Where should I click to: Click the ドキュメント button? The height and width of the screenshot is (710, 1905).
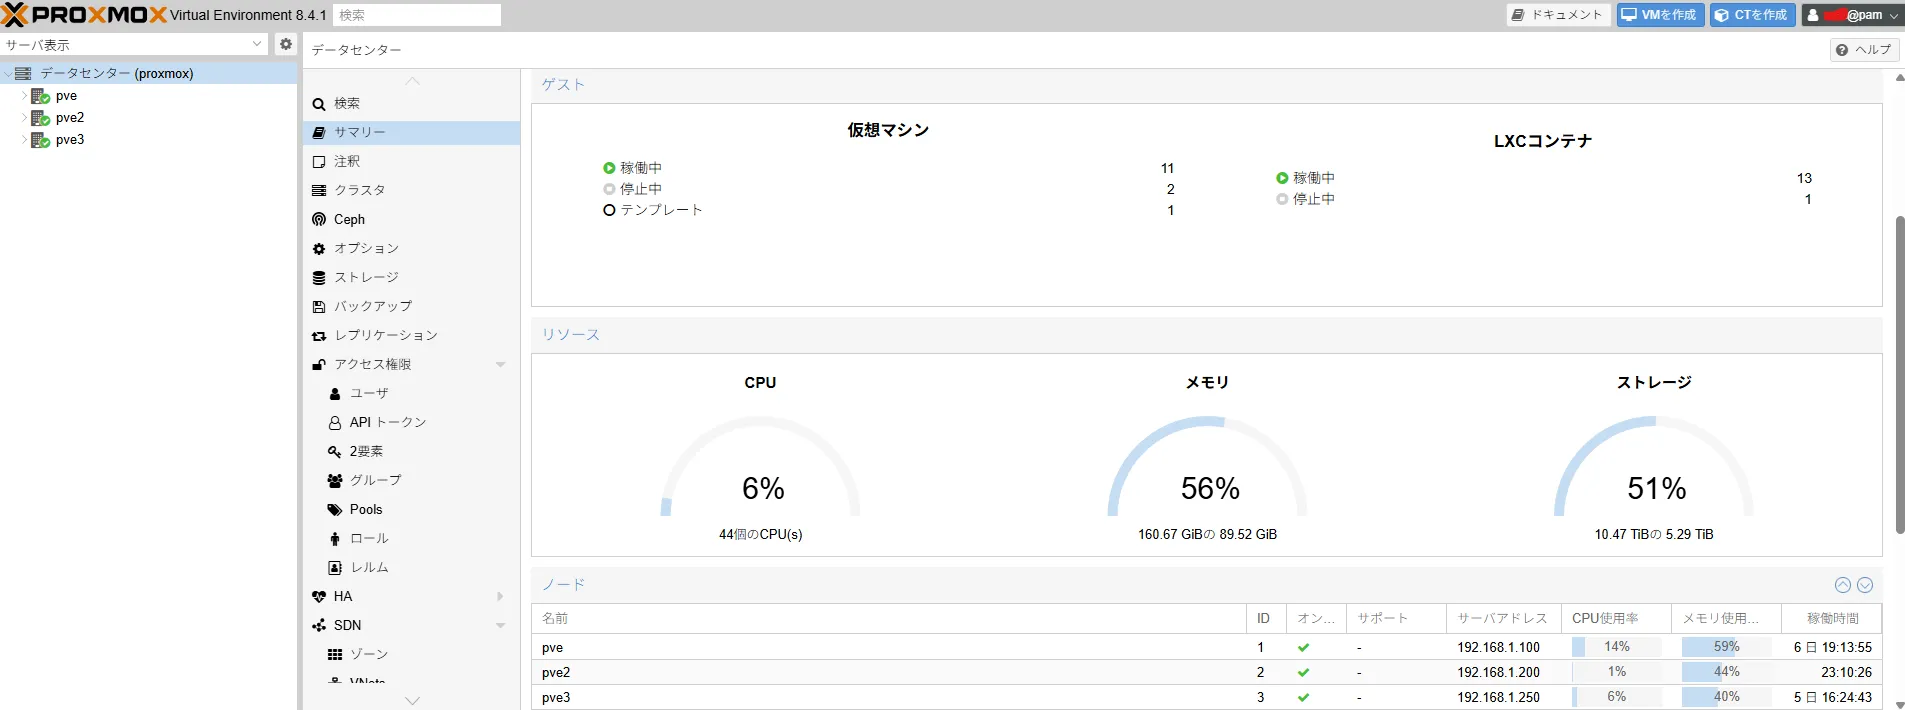click(1558, 15)
